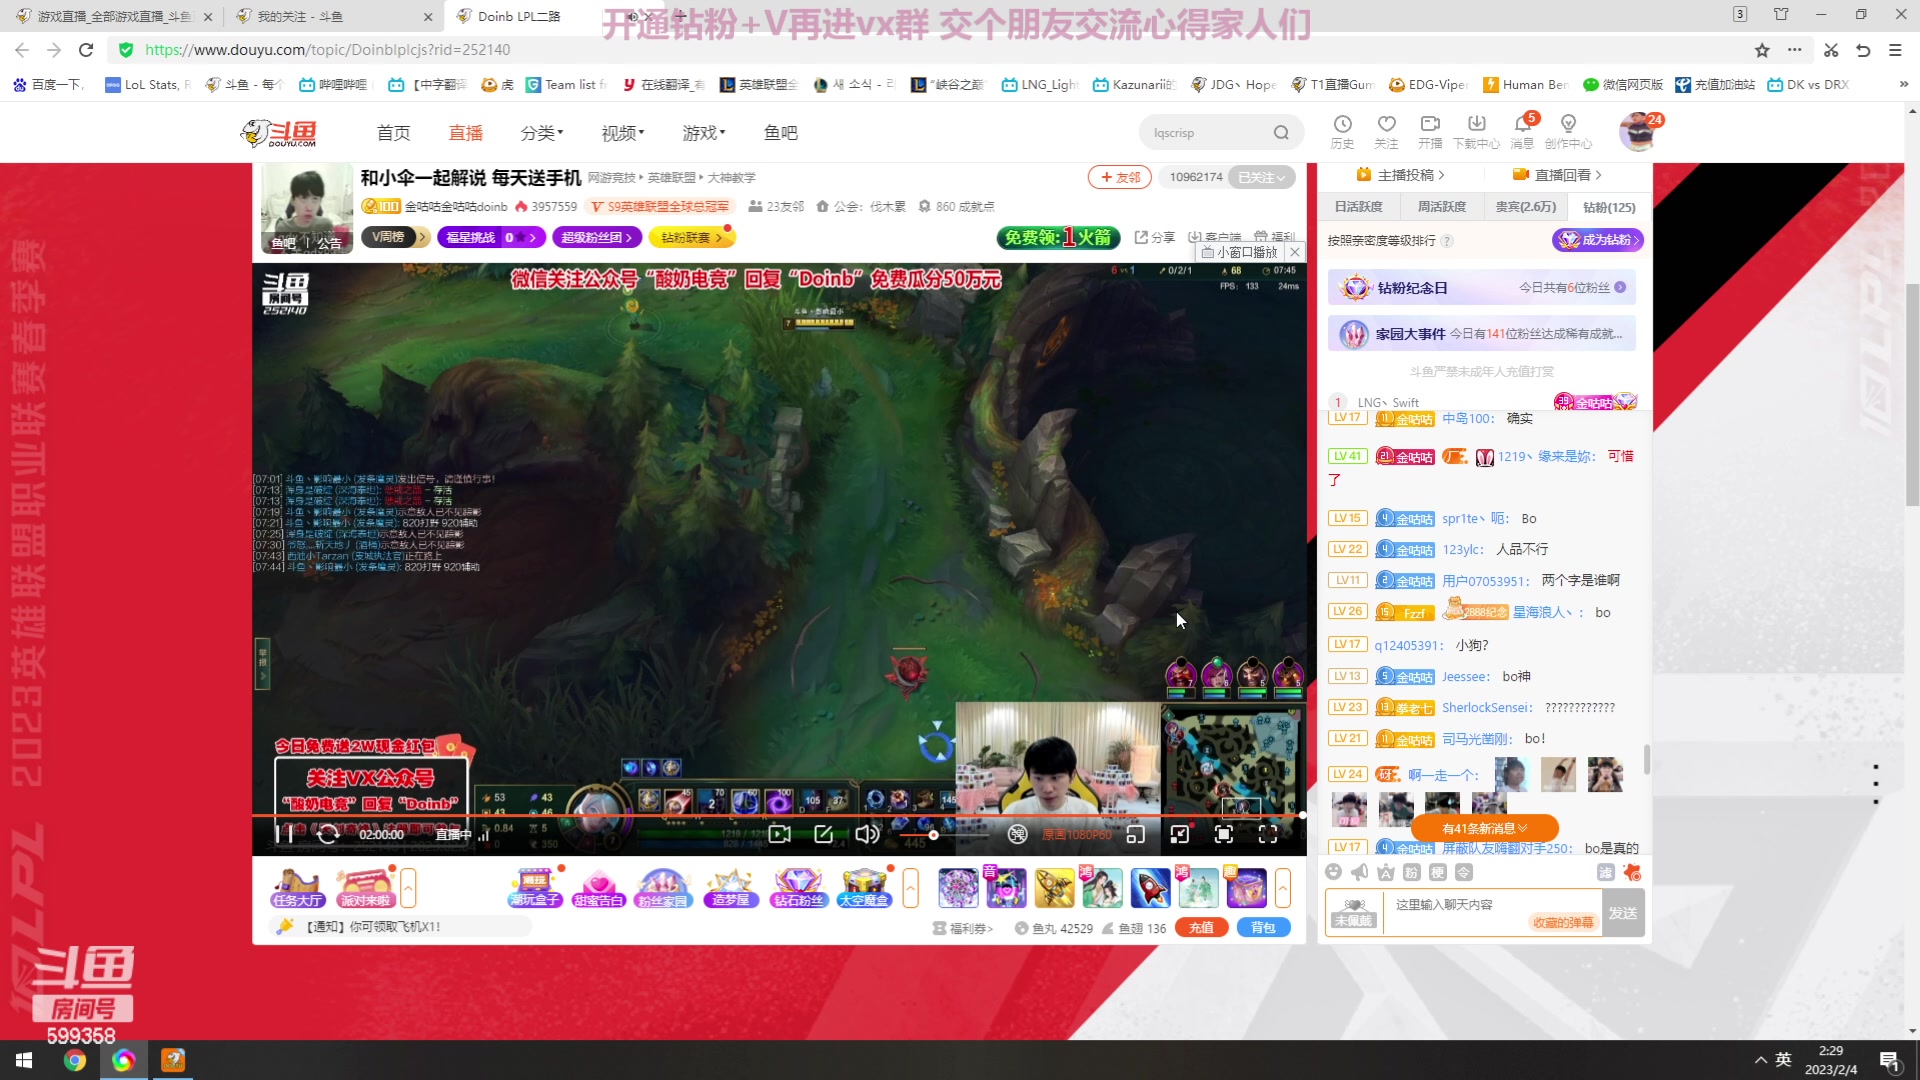The height and width of the screenshot is (1080, 1920).
Task: Open the 关注 heart icon in Douyu header
Action: [1386, 131]
